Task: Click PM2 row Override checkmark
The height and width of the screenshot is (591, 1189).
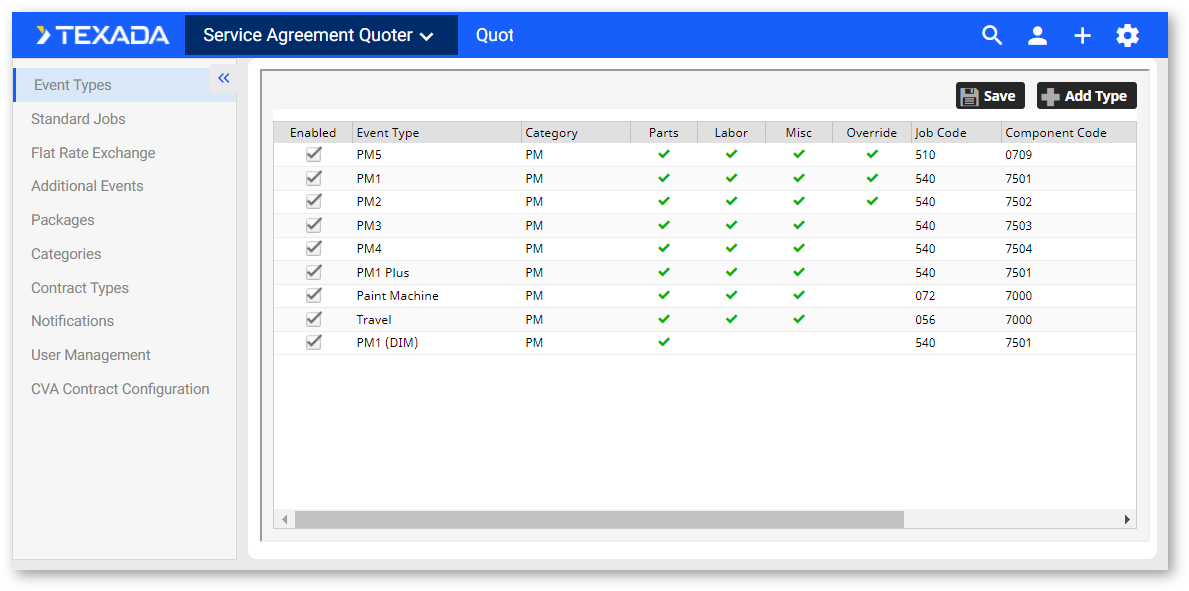Action: pos(872,201)
